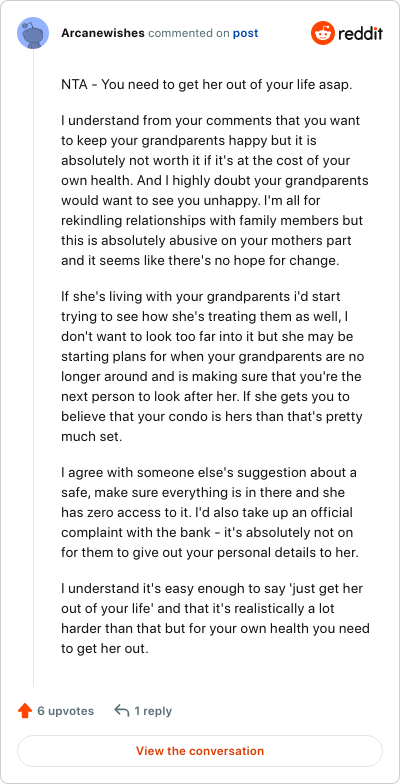This screenshot has height=784, width=400.
Task: Select the line "I understand from your comments"
Action: 210,121
